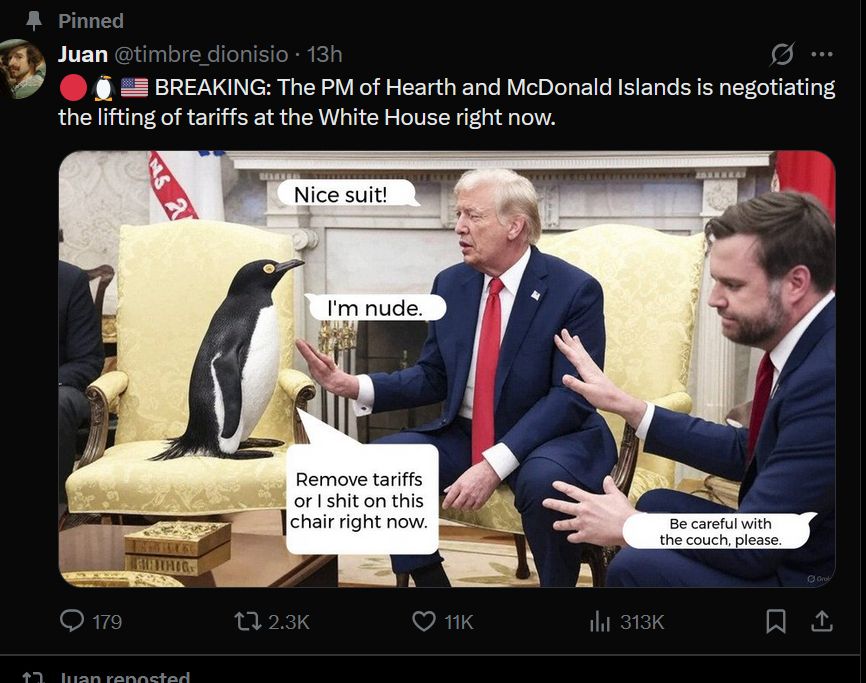Viewport: 866px width, 683px height.
Task: Click the 313K views count
Action: pyautogui.click(x=642, y=622)
